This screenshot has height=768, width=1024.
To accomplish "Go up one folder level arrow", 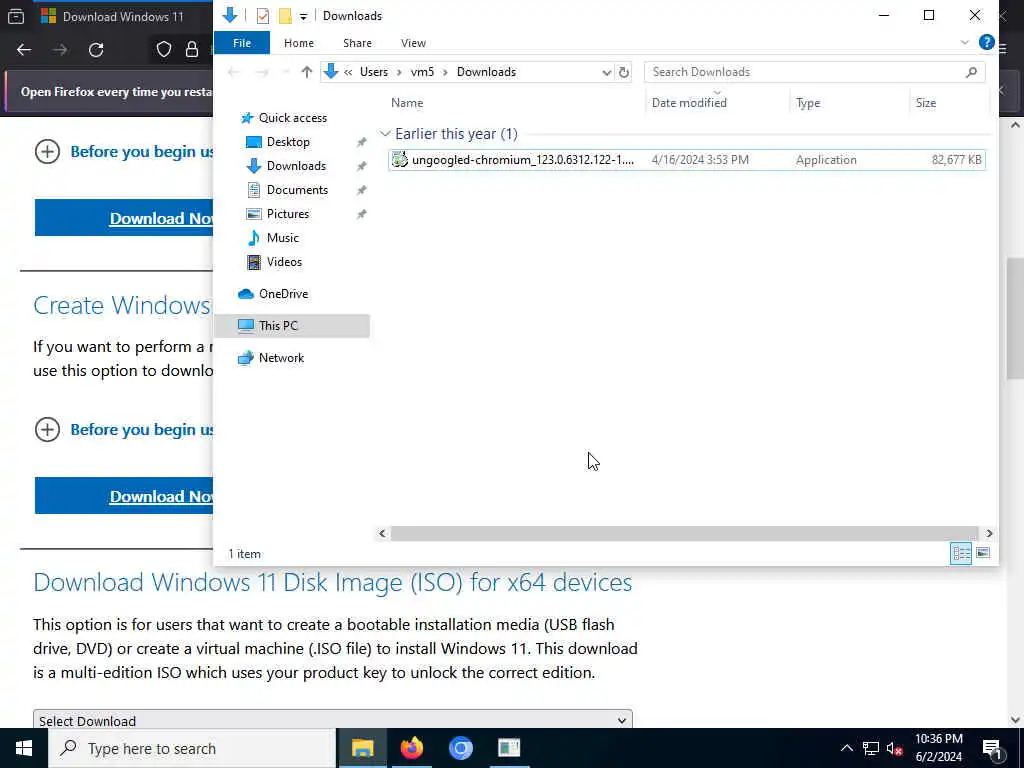I will 306,72.
